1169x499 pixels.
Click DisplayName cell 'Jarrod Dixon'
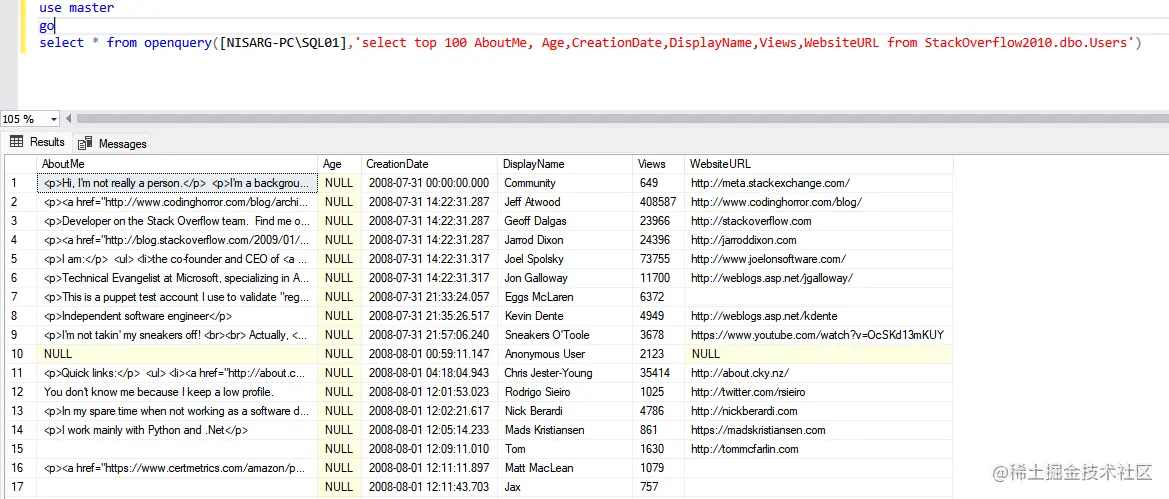[x=566, y=240]
